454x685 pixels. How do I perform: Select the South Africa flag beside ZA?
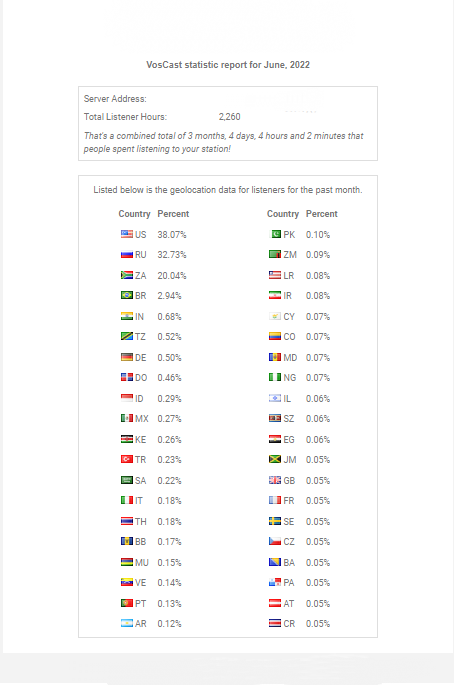tap(127, 275)
